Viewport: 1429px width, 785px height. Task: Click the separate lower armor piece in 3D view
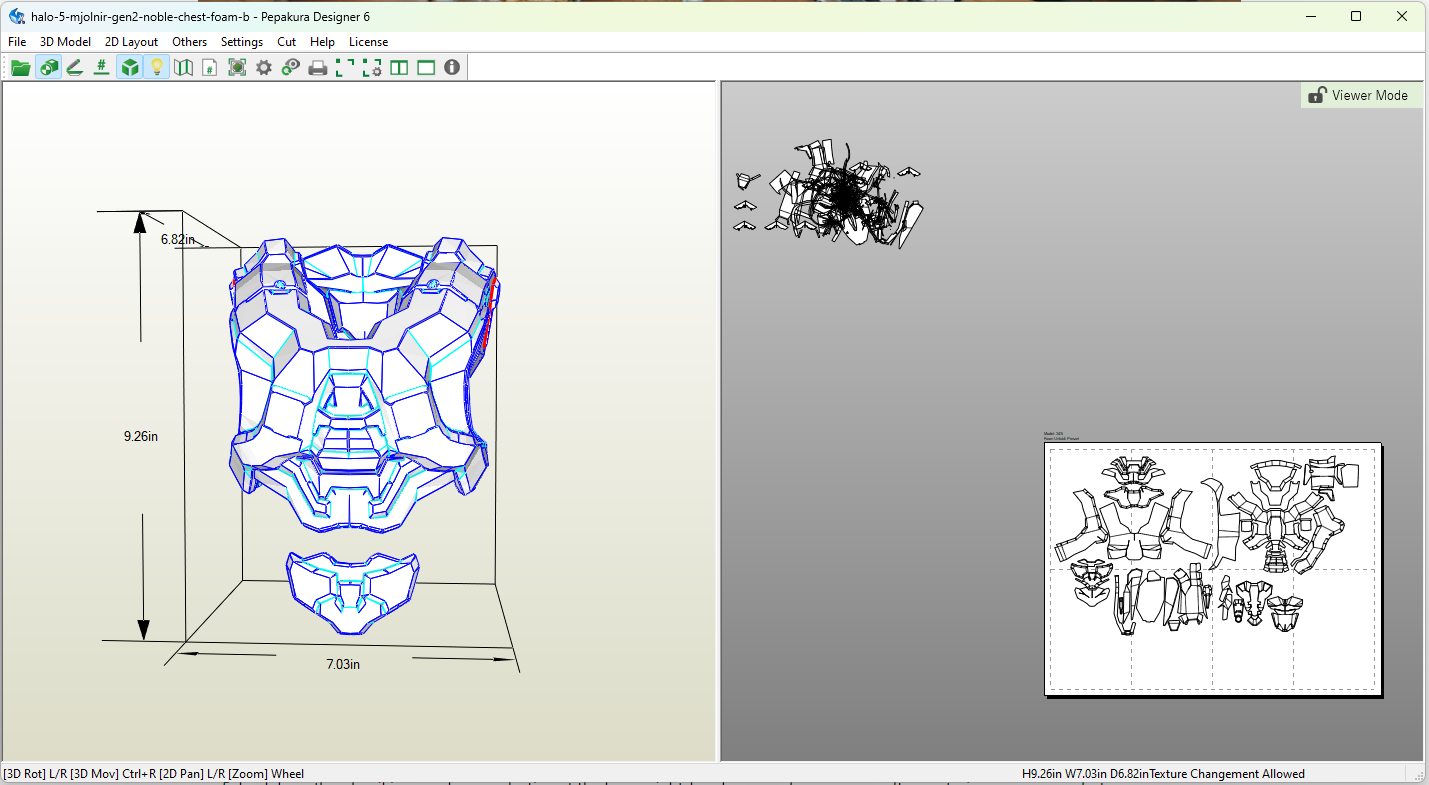coord(352,592)
